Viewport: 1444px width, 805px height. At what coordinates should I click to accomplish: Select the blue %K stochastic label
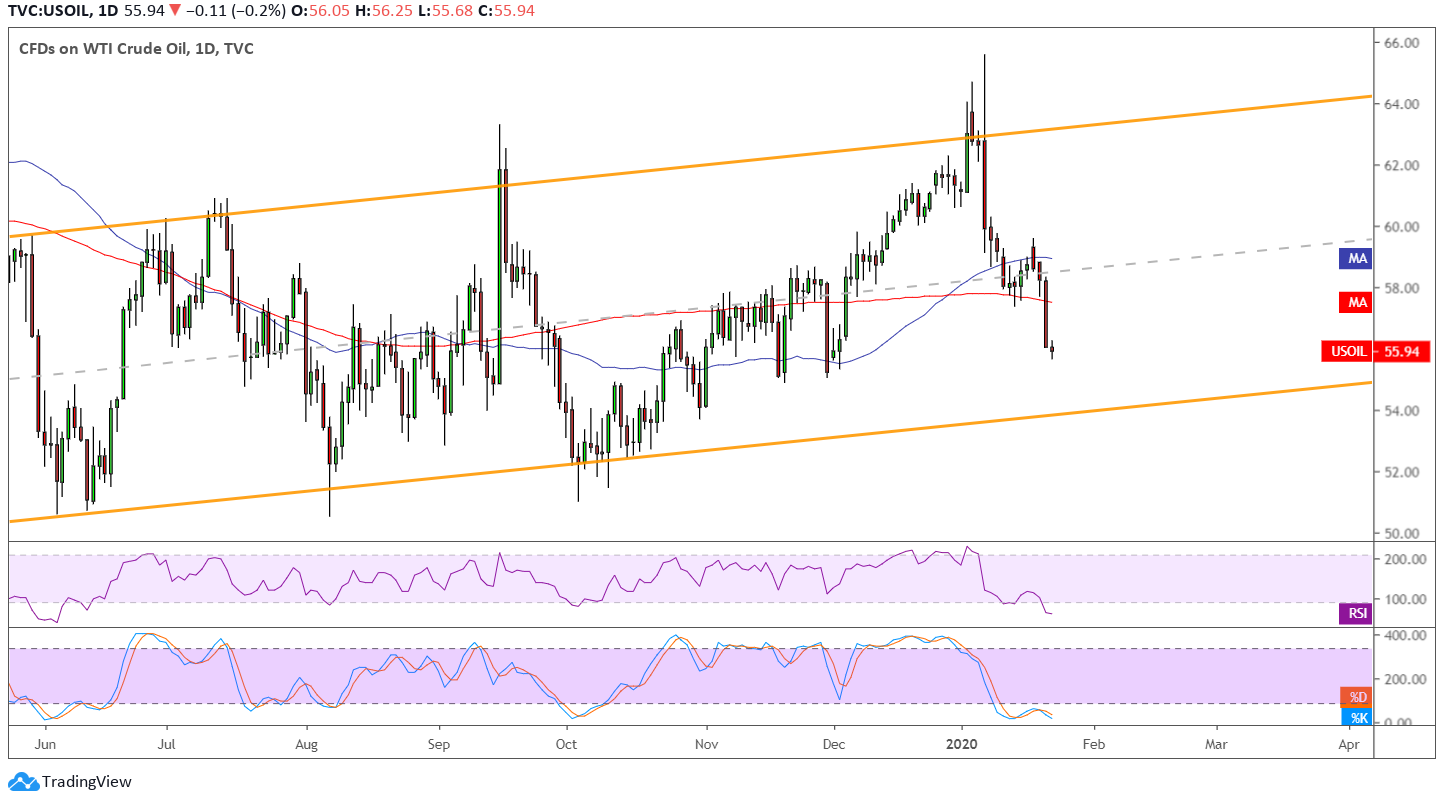point(1357,717)
